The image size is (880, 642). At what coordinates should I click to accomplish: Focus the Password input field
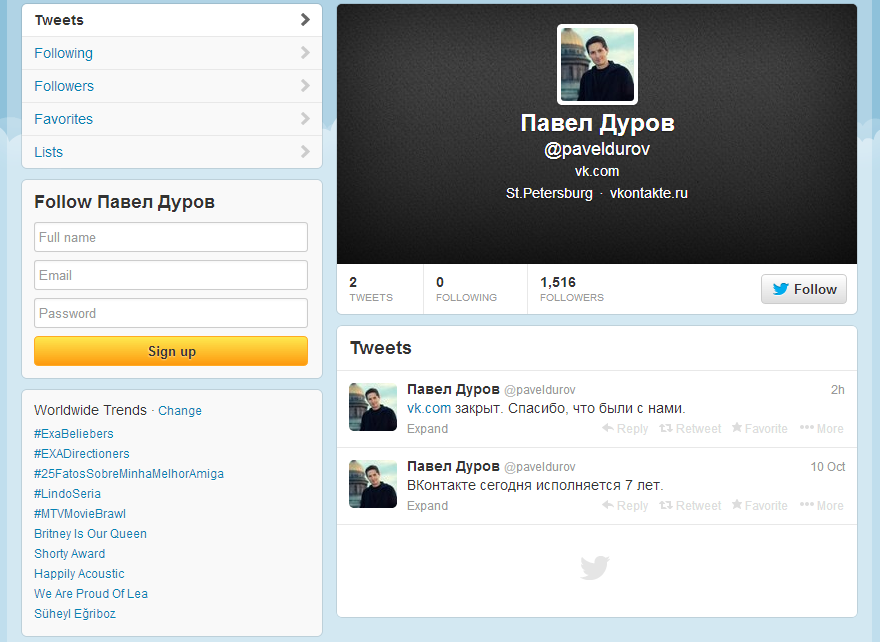pos(171,313)
